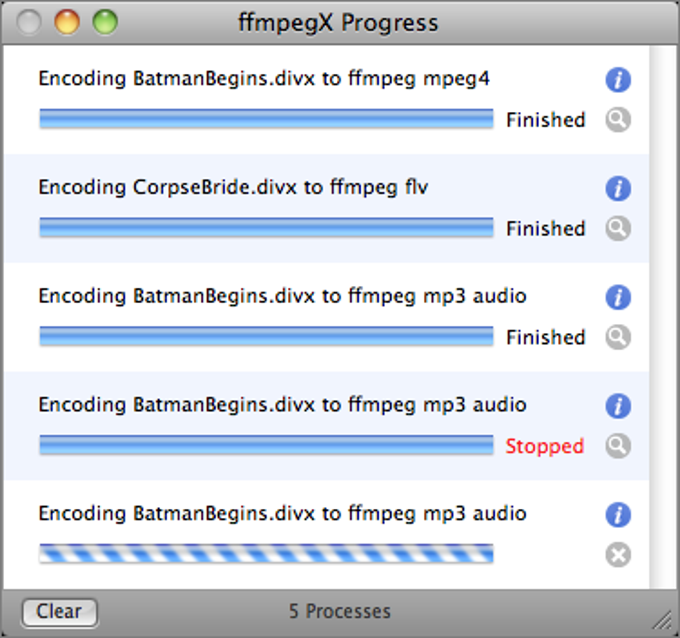Select the CorpseBride.divx to ffmpeg flv row

(233, 188)
